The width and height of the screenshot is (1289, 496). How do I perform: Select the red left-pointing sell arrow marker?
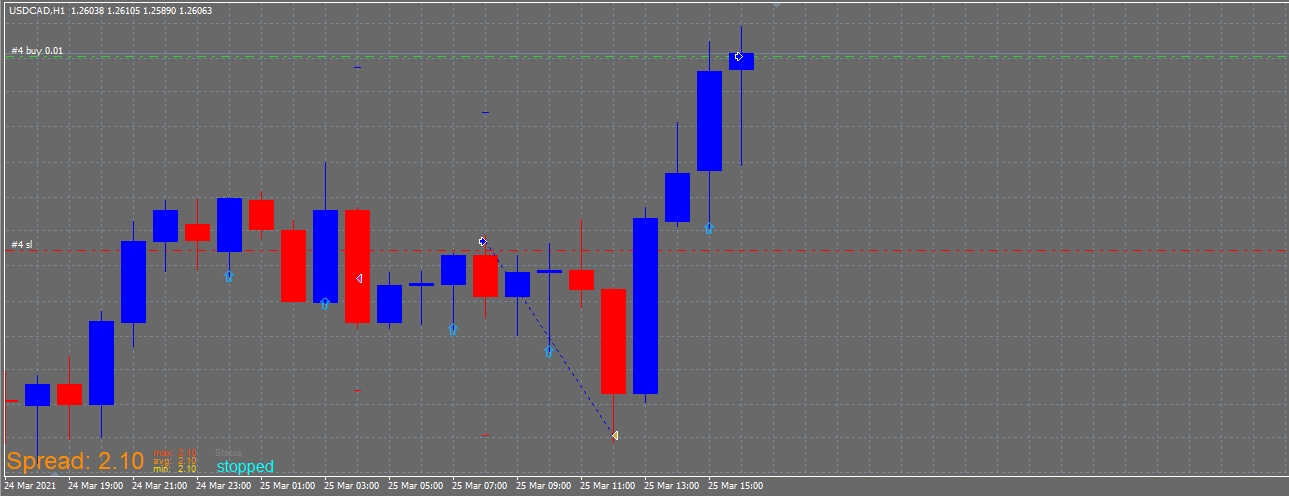[x=359, y=279]
